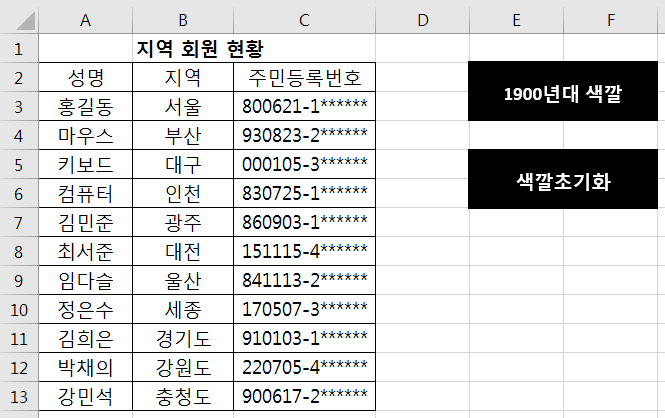
Task: Select row 2 header
Action: (19, 78)
